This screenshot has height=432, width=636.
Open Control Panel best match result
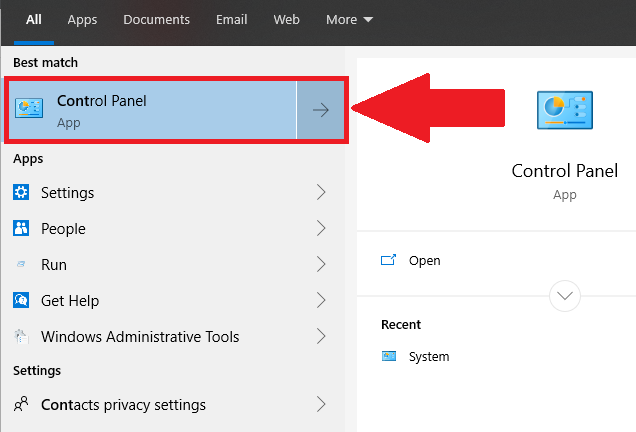[x=153, y=110]
